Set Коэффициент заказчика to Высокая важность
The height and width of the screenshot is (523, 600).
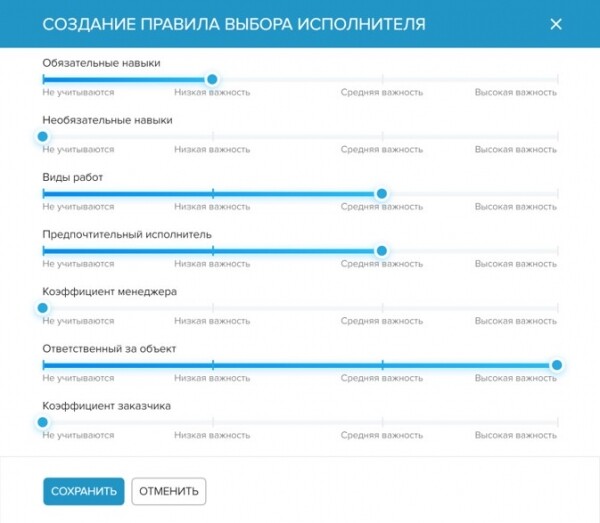[x=557, y=422]
